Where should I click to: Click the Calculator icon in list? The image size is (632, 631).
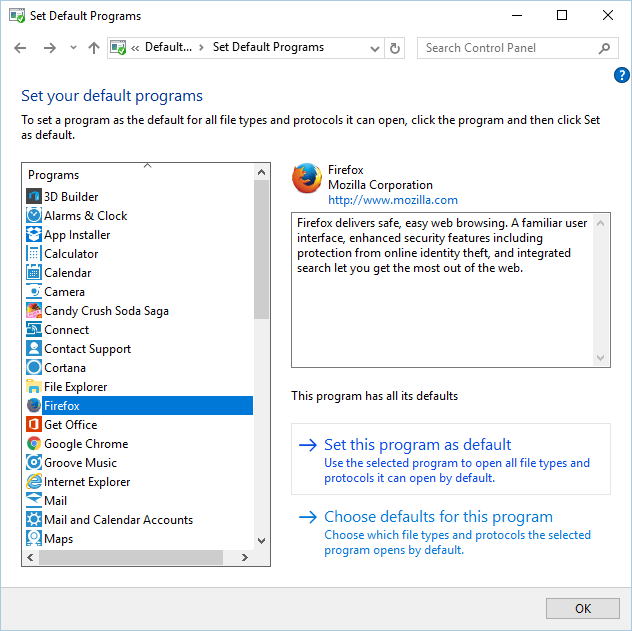coord(34,253)
